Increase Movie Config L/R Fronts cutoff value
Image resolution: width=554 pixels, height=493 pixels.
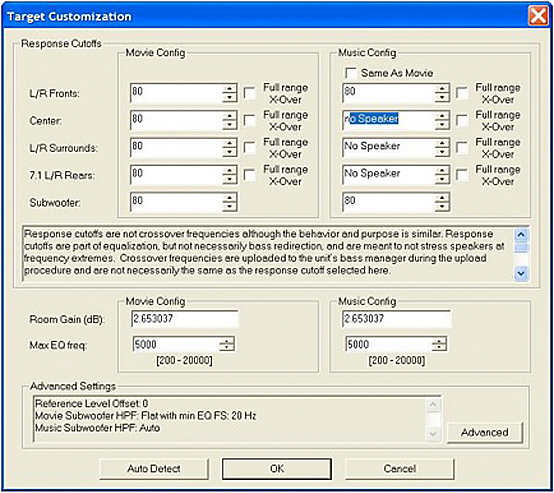(x=230, y=88)
